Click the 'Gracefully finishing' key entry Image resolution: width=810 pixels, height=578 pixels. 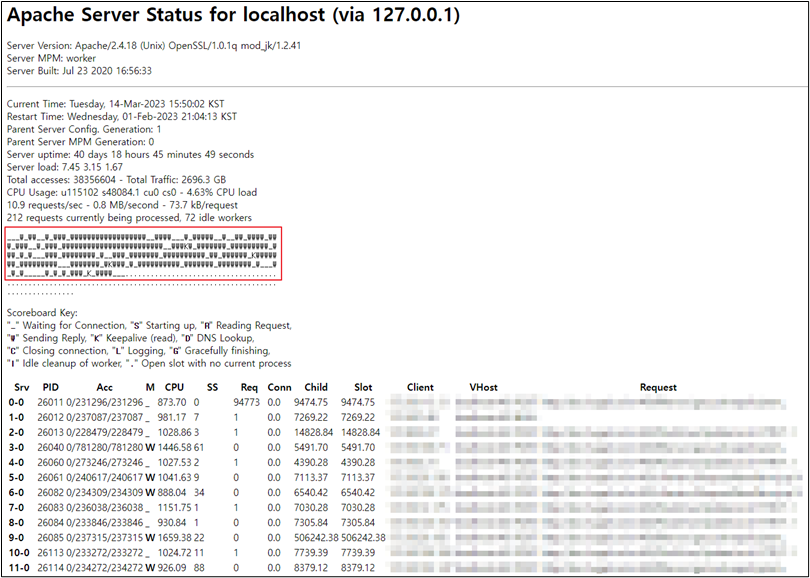[221, 351]
